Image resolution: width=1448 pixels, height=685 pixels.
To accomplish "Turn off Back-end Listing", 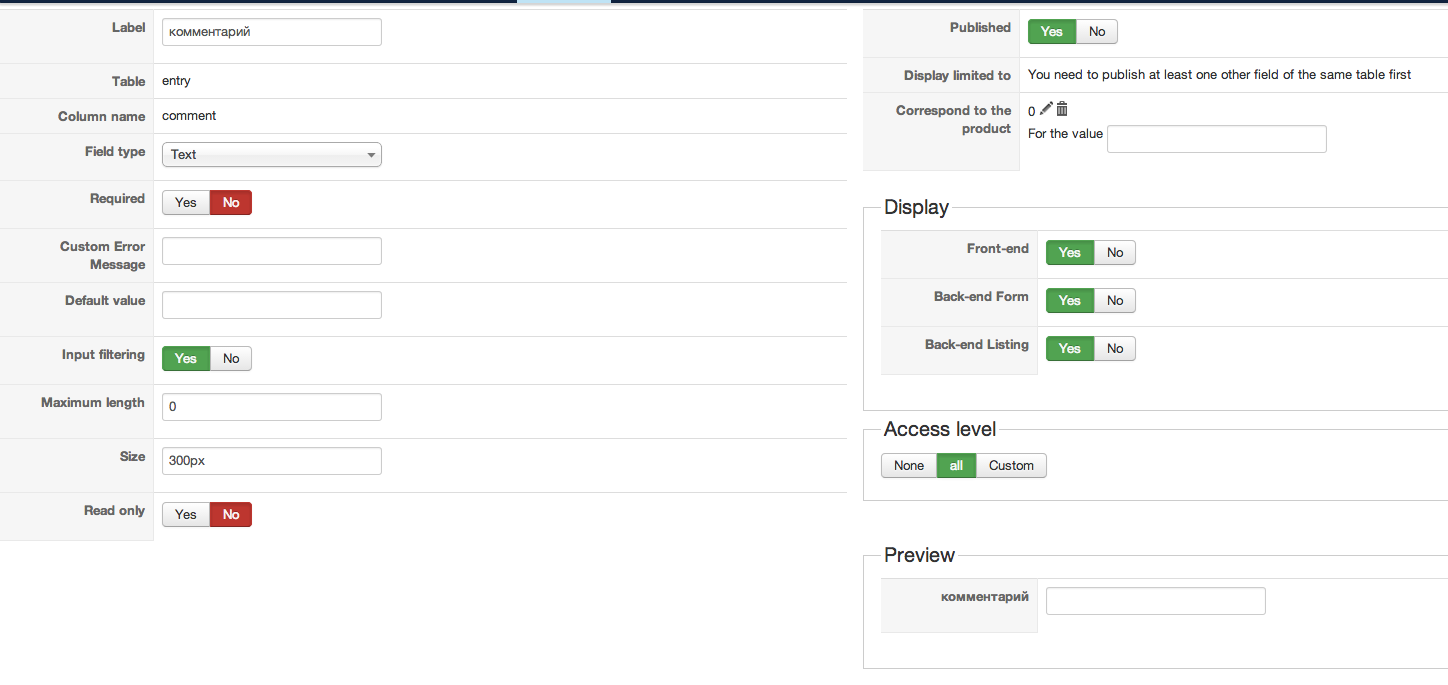I will pos(1115,349).
